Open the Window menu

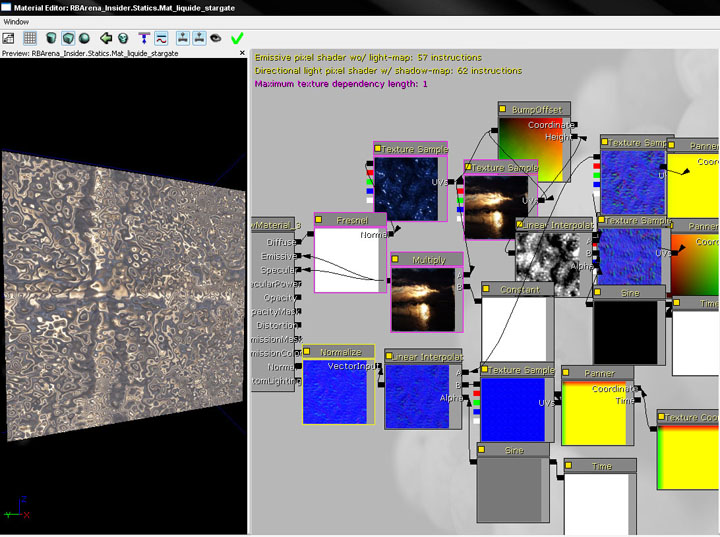point(16,22)
